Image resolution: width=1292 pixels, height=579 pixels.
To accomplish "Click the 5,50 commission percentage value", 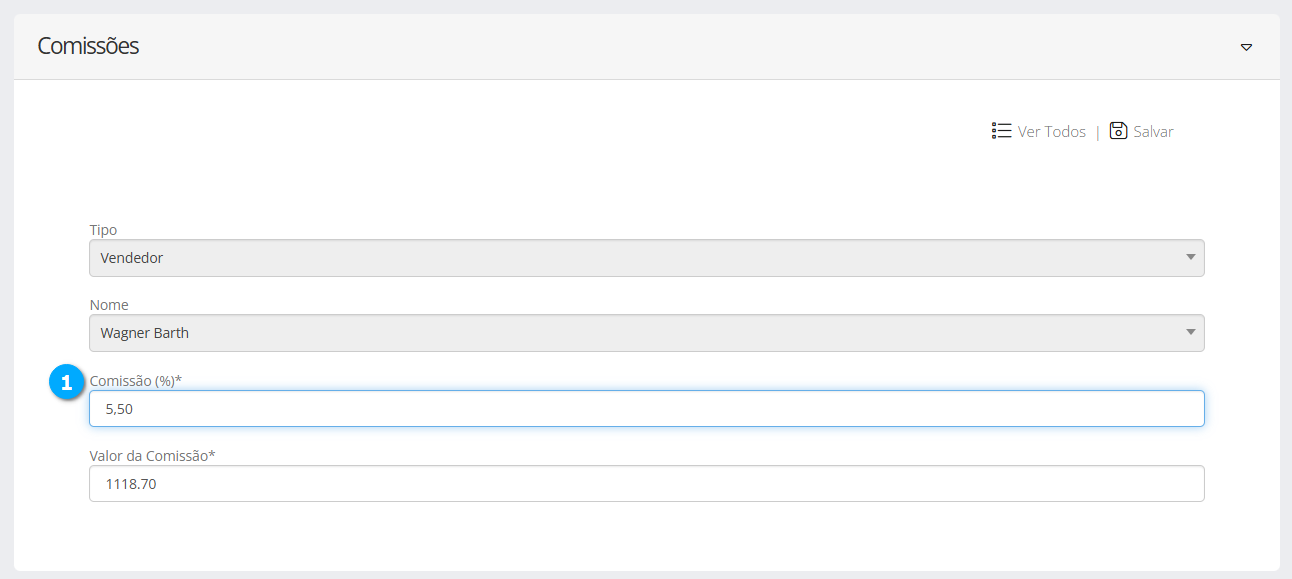I will click(119, 409).
